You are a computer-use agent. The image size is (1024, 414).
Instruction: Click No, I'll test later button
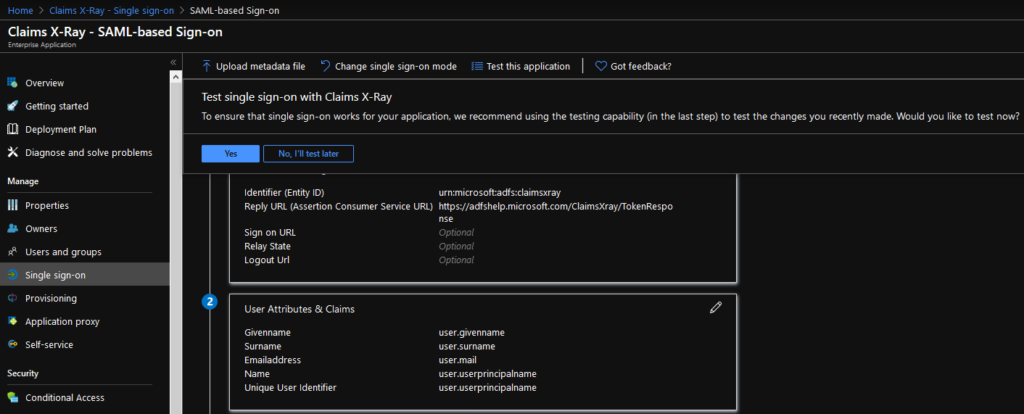click(x=308, y=154)
